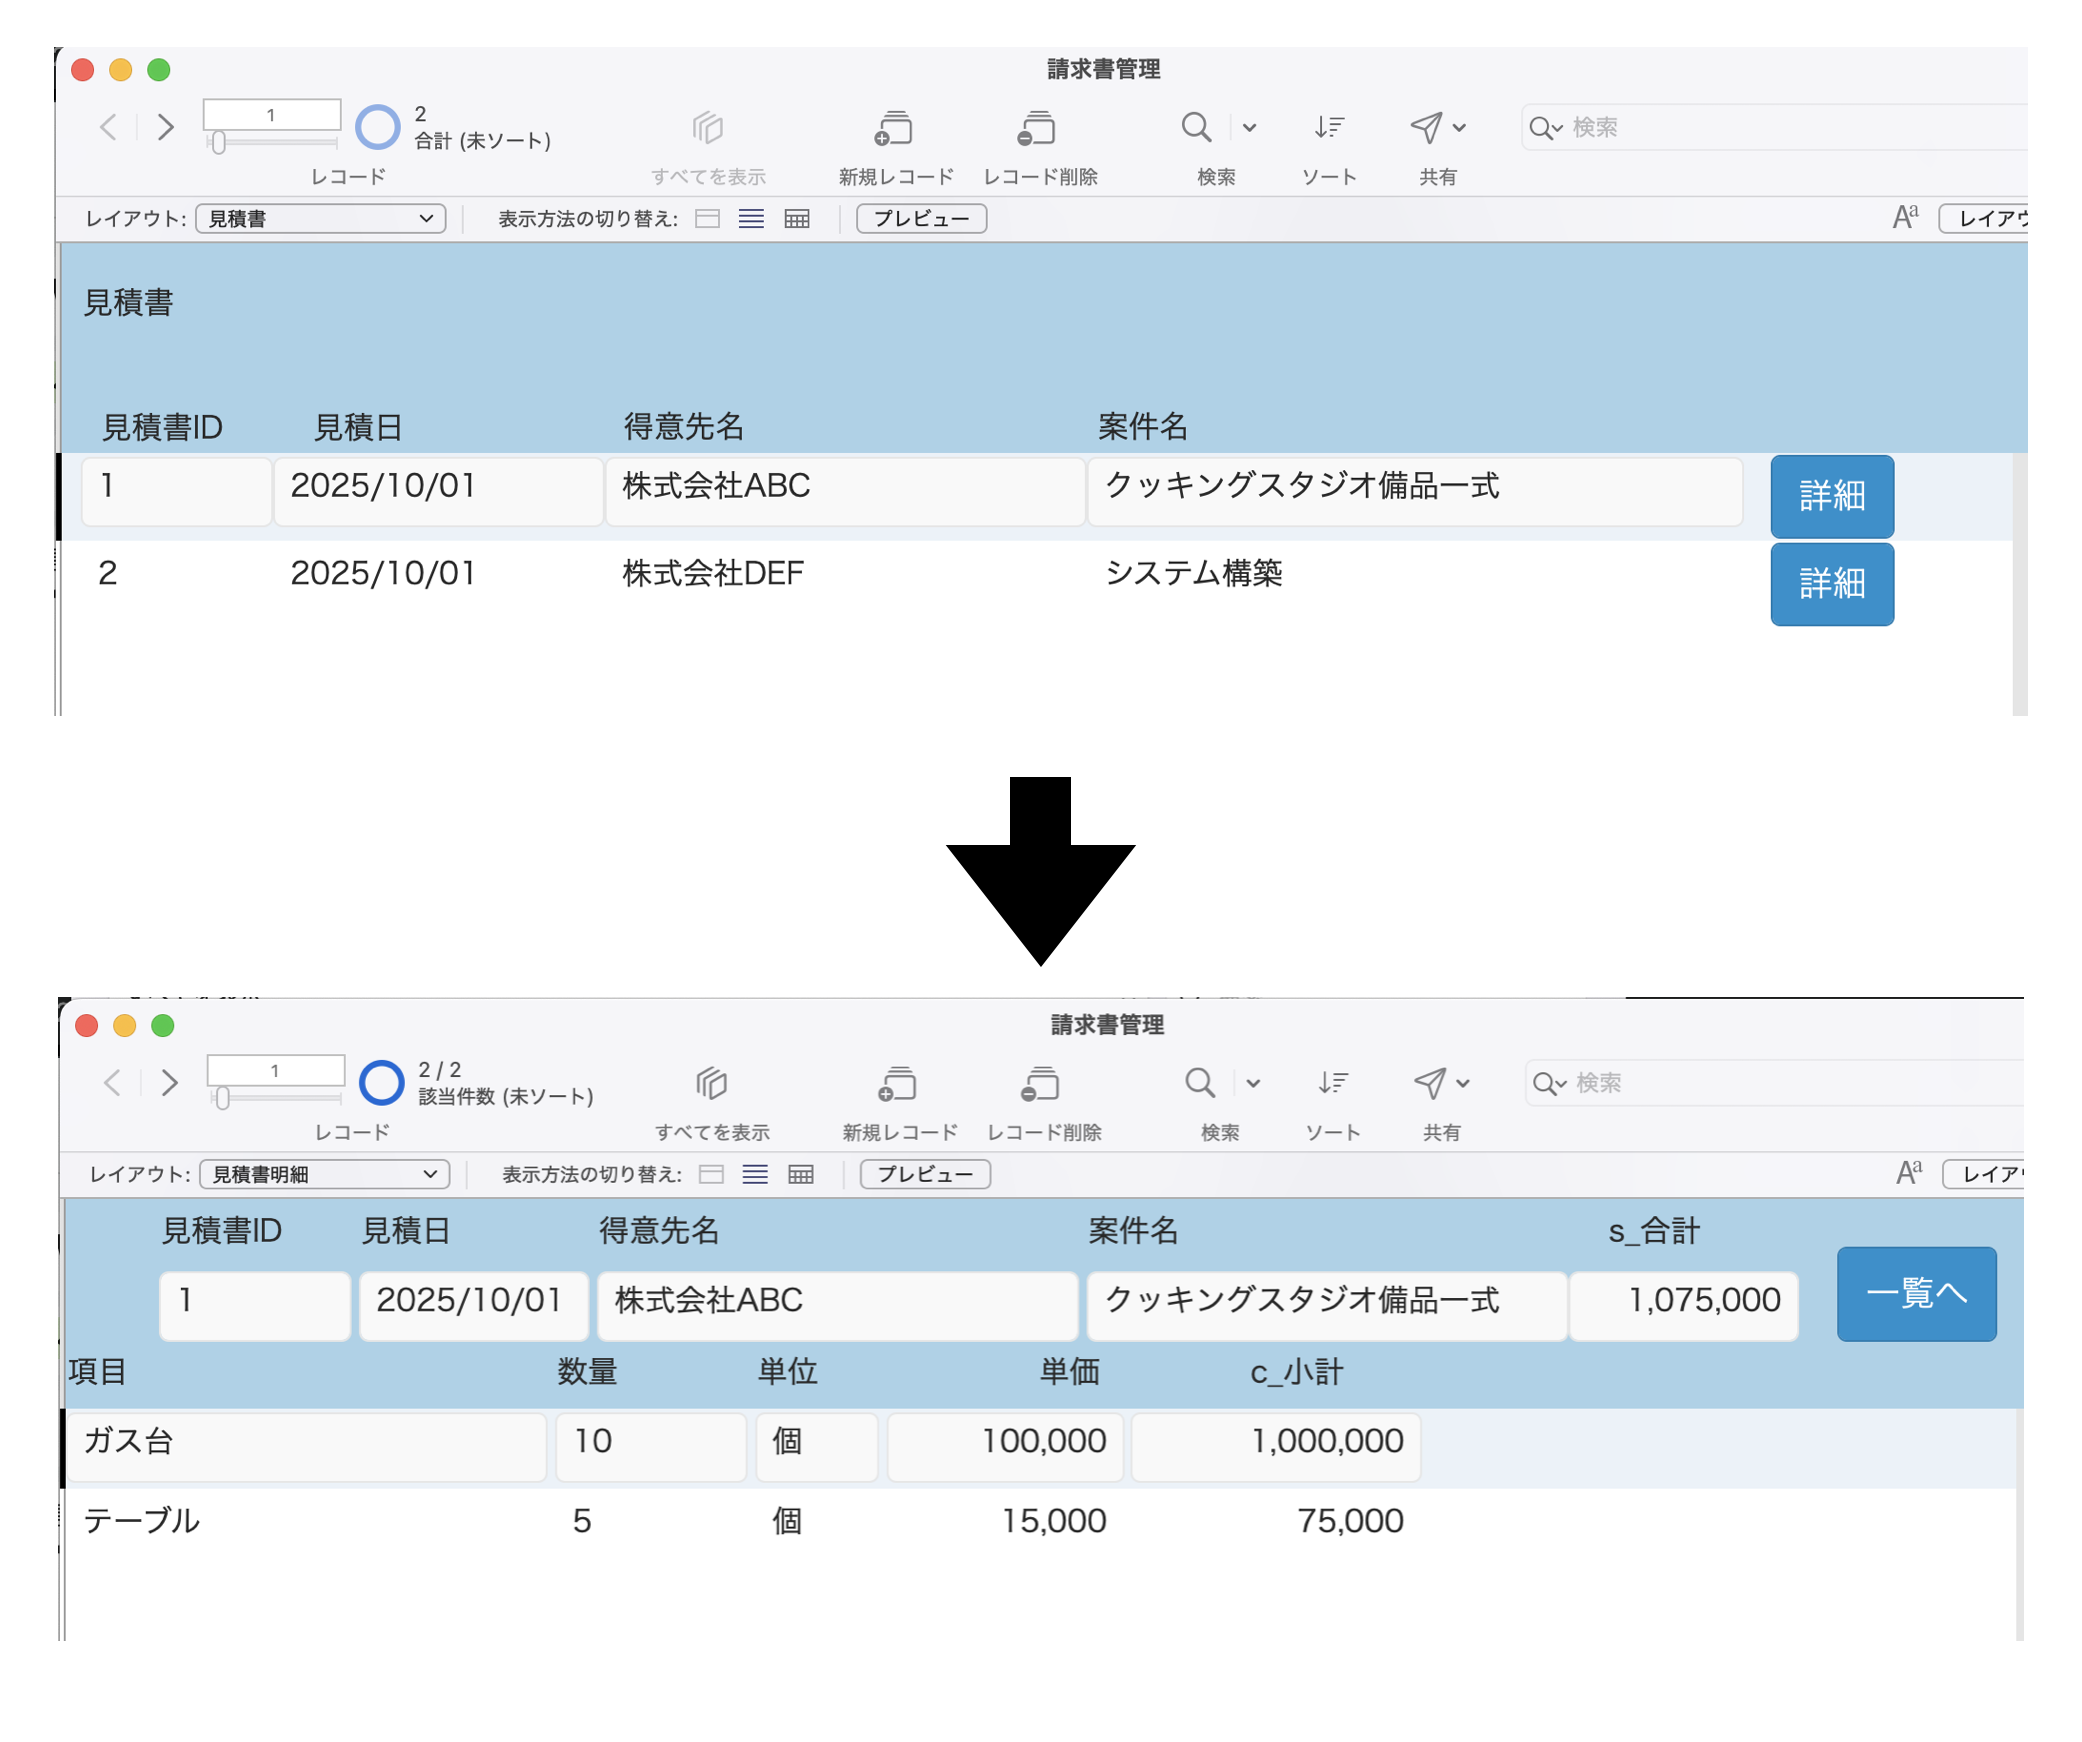Sort records using the ソート icon
The height and width of the screenshot is (1742, 2082).
click(1328, 128)
